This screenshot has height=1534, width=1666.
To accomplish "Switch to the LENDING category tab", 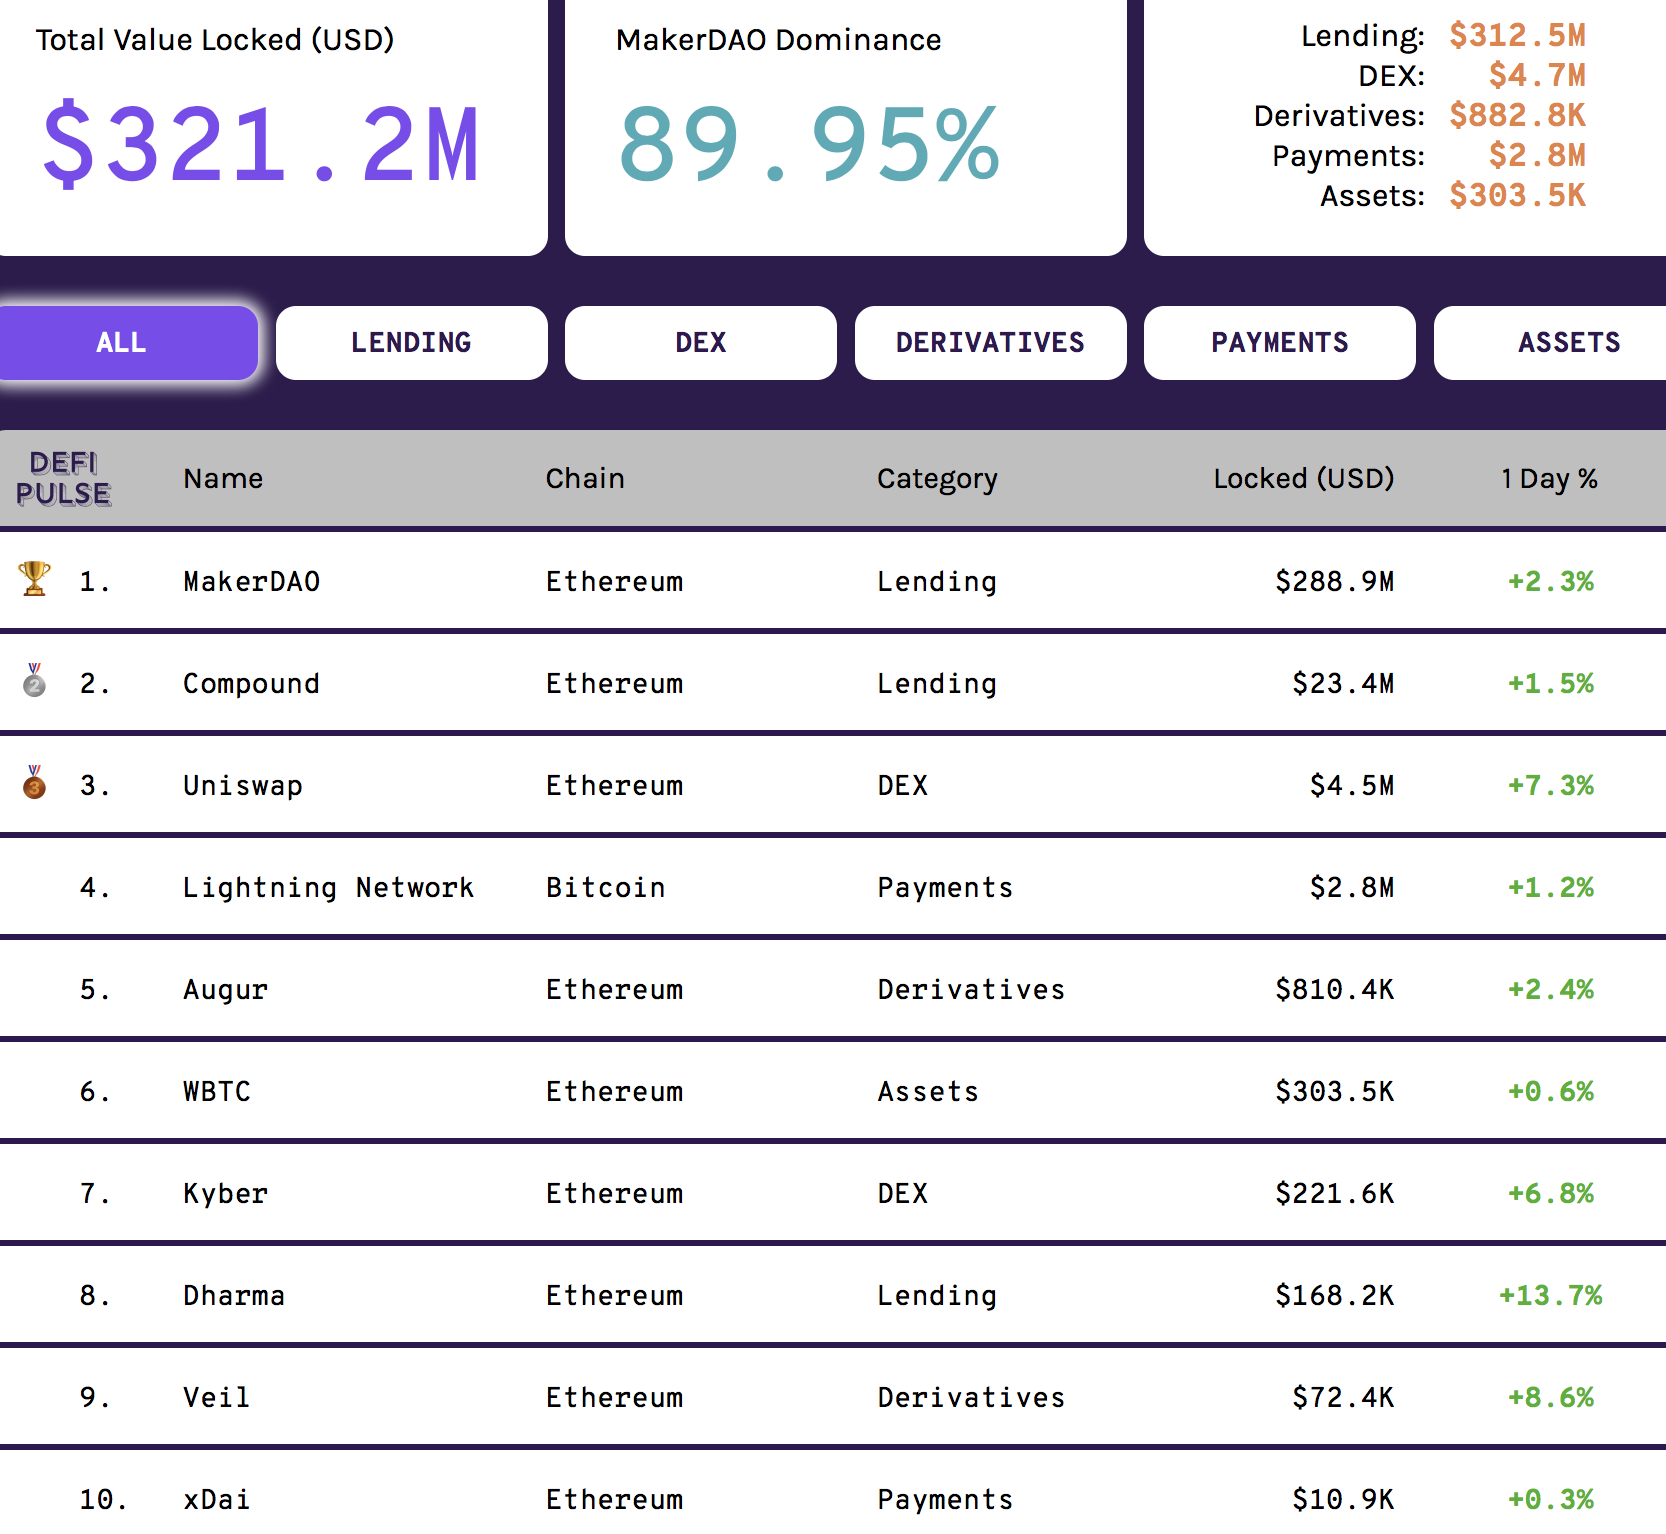I will (x=411, y=342).
